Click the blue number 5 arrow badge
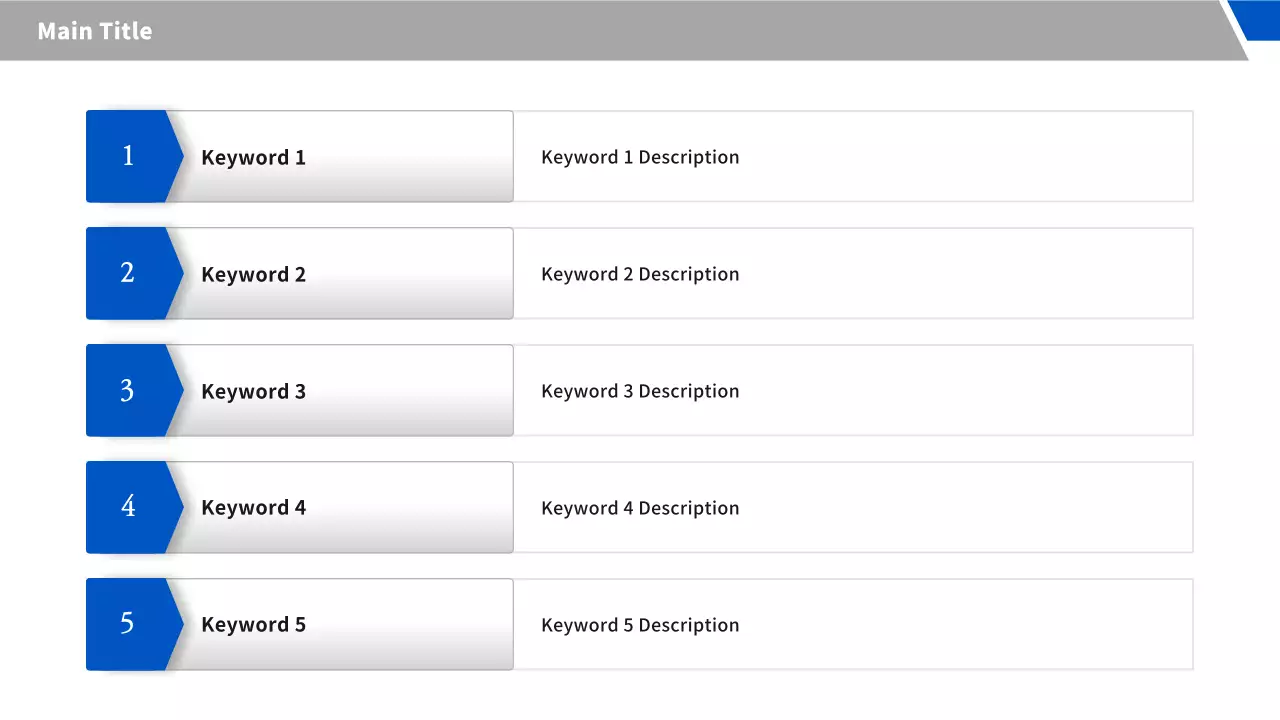1280x720 pixels. (x=130, y=624)
